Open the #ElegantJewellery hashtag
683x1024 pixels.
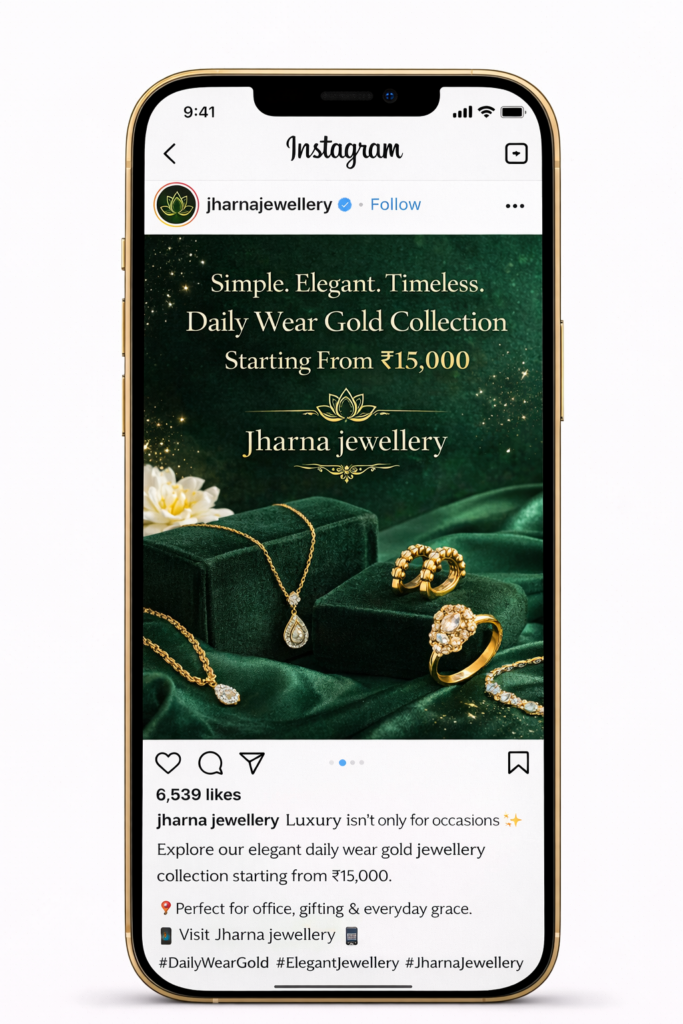click(337, 963)
